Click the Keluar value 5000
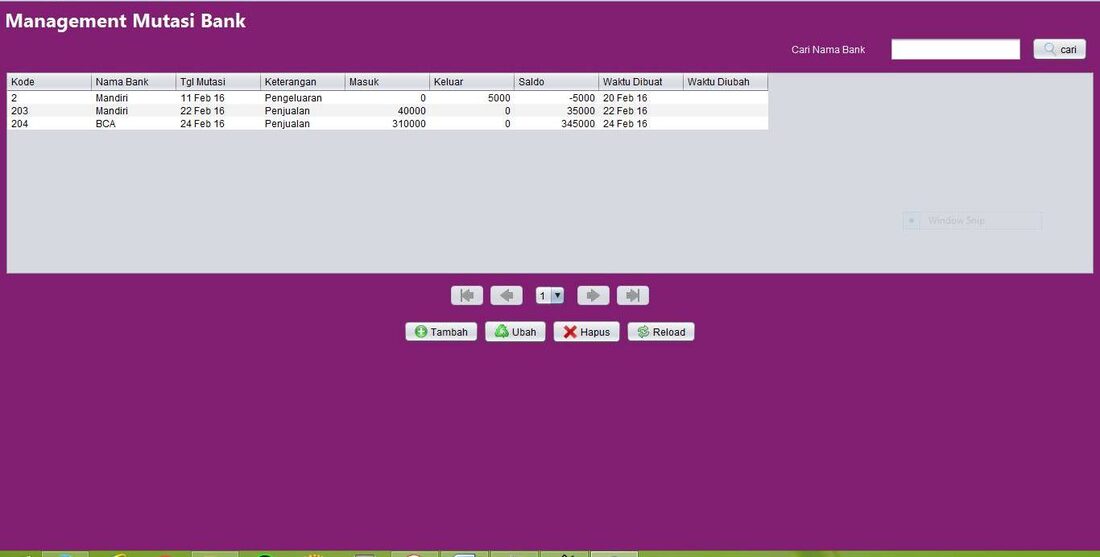 coord(472,98)
